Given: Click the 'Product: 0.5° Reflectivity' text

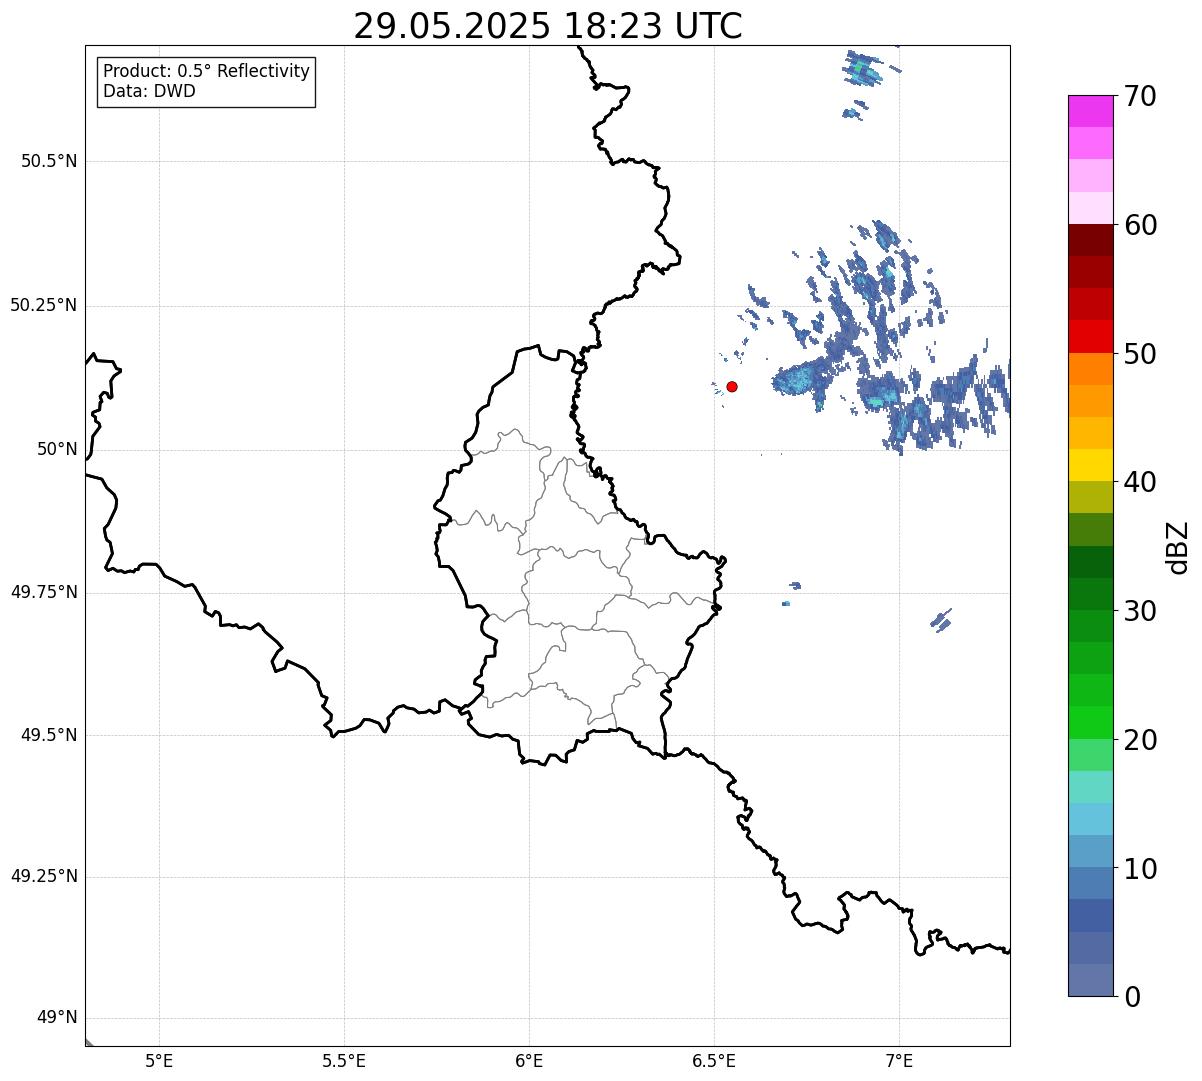Looking at the screenshot, I should coord(206,71).
